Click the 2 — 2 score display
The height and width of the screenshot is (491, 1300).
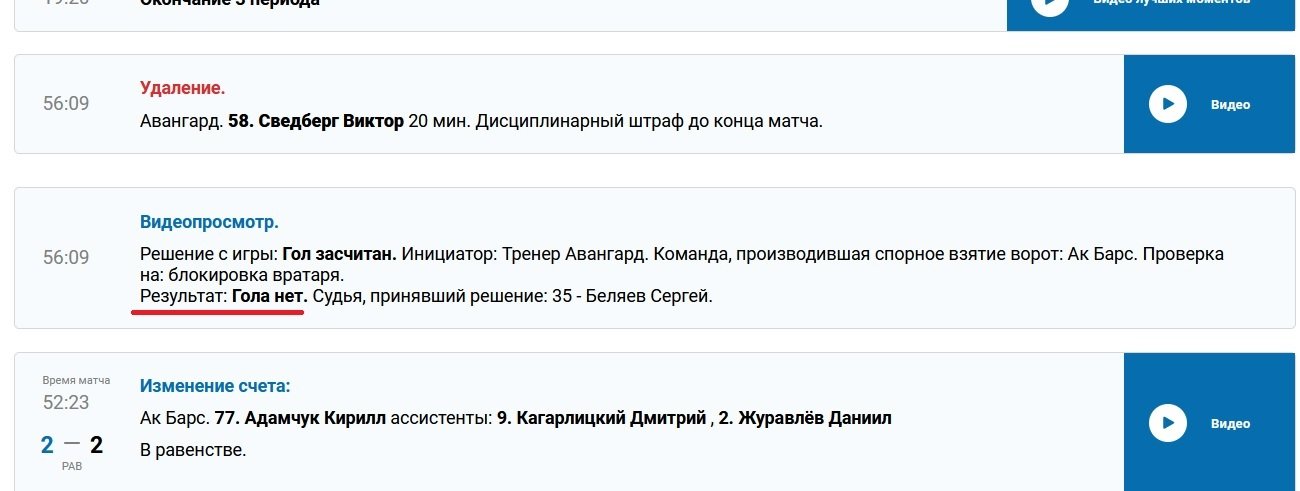(x=72, y=444)
